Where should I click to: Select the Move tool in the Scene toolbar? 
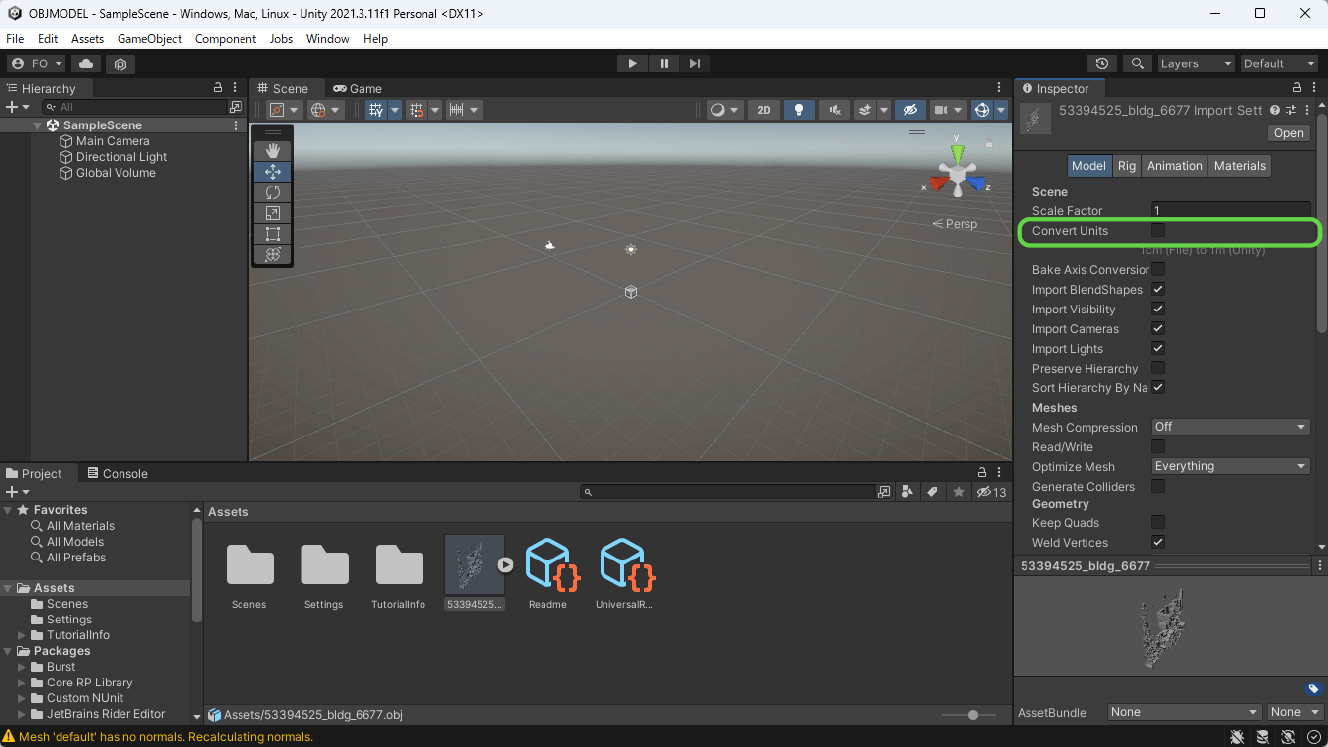[271, 171]
